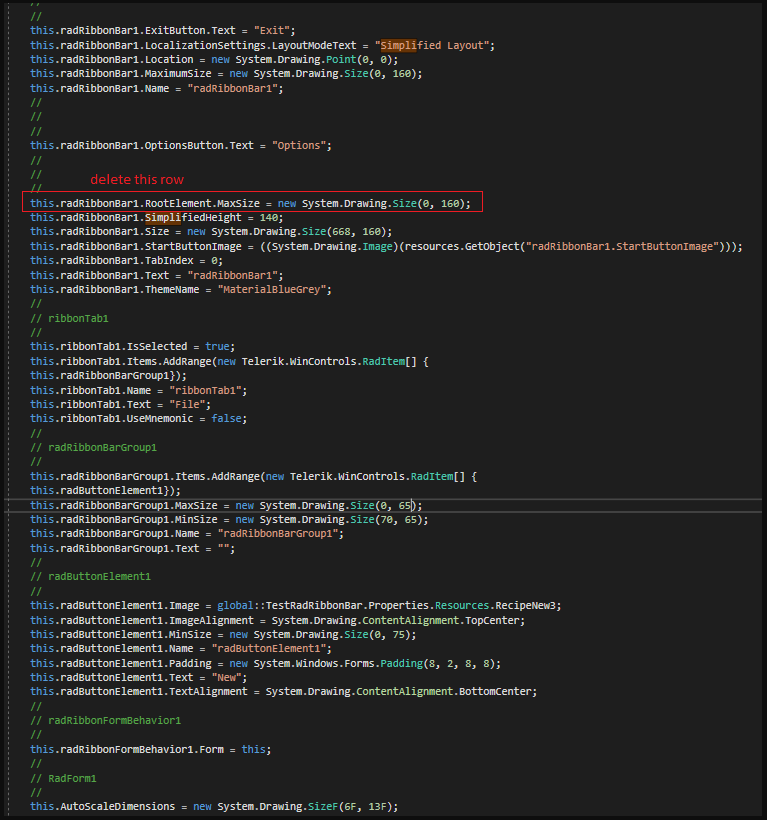The width and height of the screenshot is (767, 820).
Task: Click the red "delete this row" annotation
Action: (137, 180)
